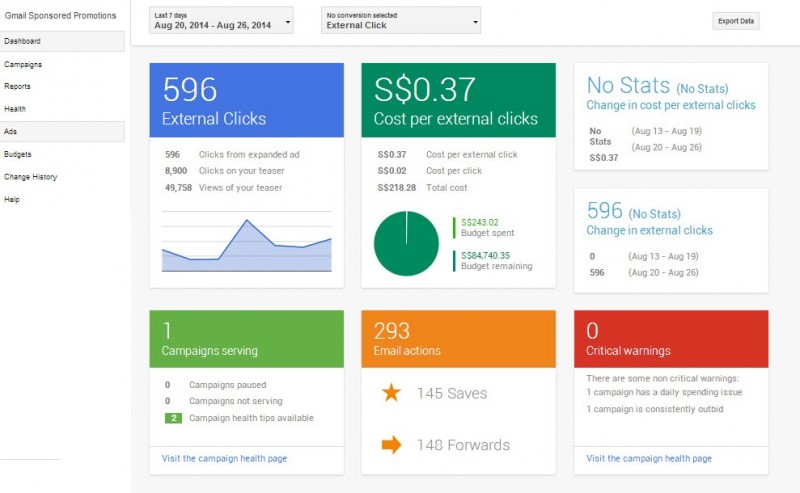Image resolution: width=800 pixels, height=493 pixels.
Task: Click Visit the campaign health page under Critical warnings
Action: [x=649, y=458]
